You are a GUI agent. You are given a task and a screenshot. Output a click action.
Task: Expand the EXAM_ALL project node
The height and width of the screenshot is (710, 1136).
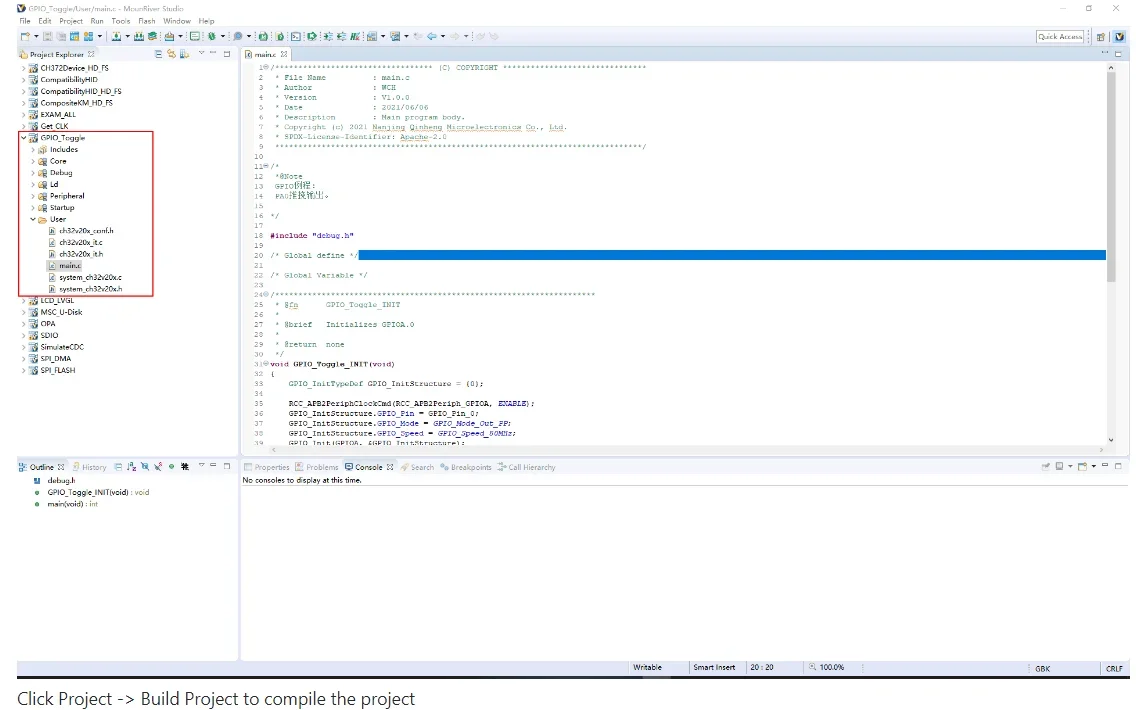[x=24, y=115]
